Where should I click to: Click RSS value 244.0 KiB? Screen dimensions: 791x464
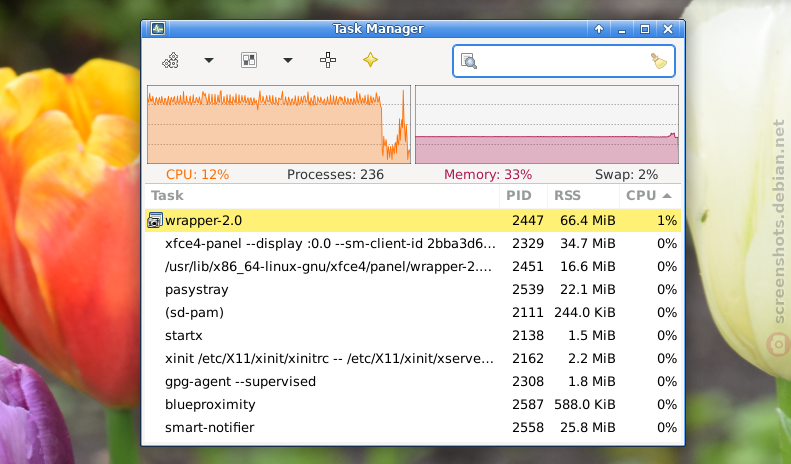coord(585,313)
